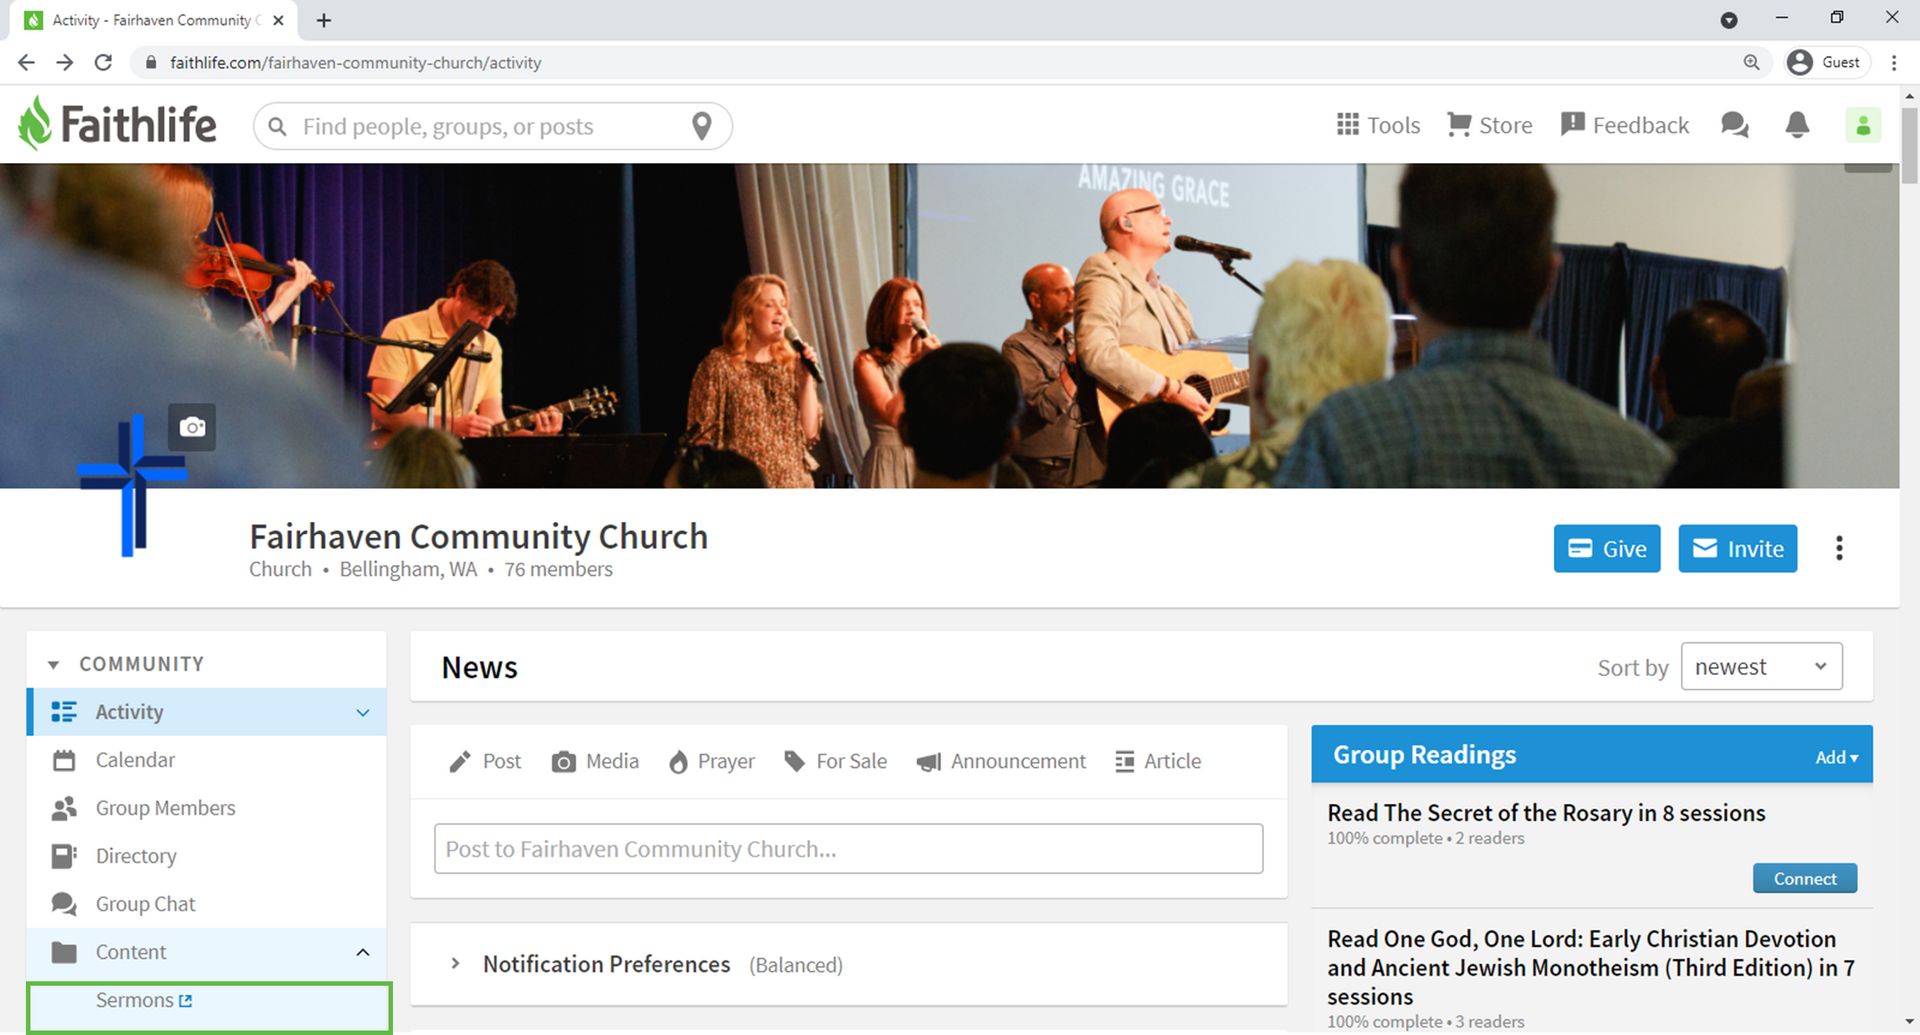
Task: Click the Faithlife logo
Action: [117, 124]
